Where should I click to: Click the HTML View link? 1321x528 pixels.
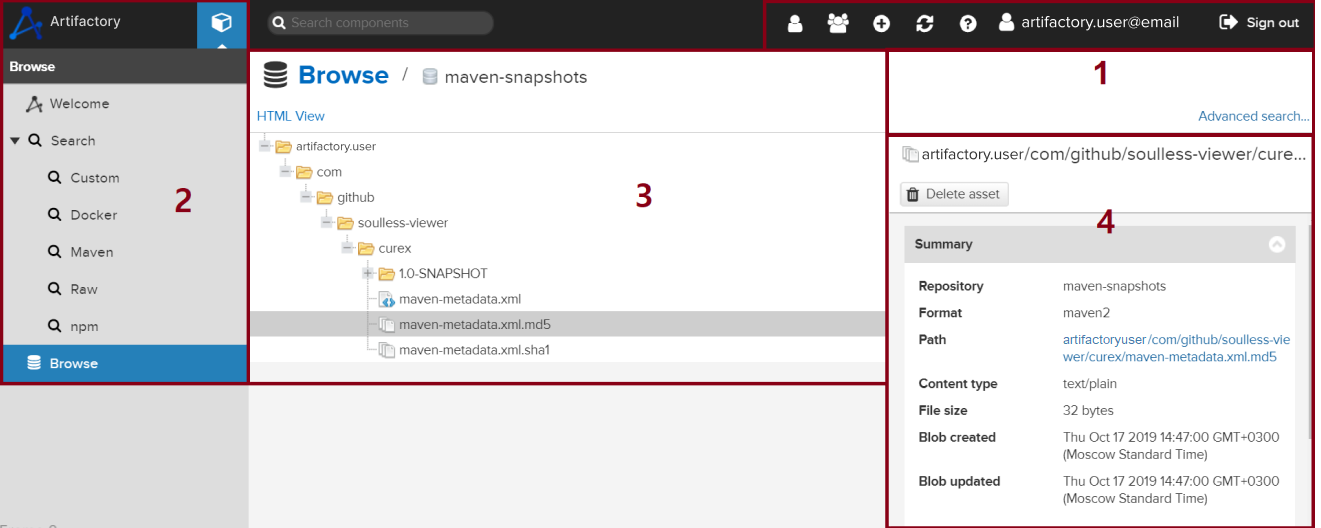[x=291, y=116]
